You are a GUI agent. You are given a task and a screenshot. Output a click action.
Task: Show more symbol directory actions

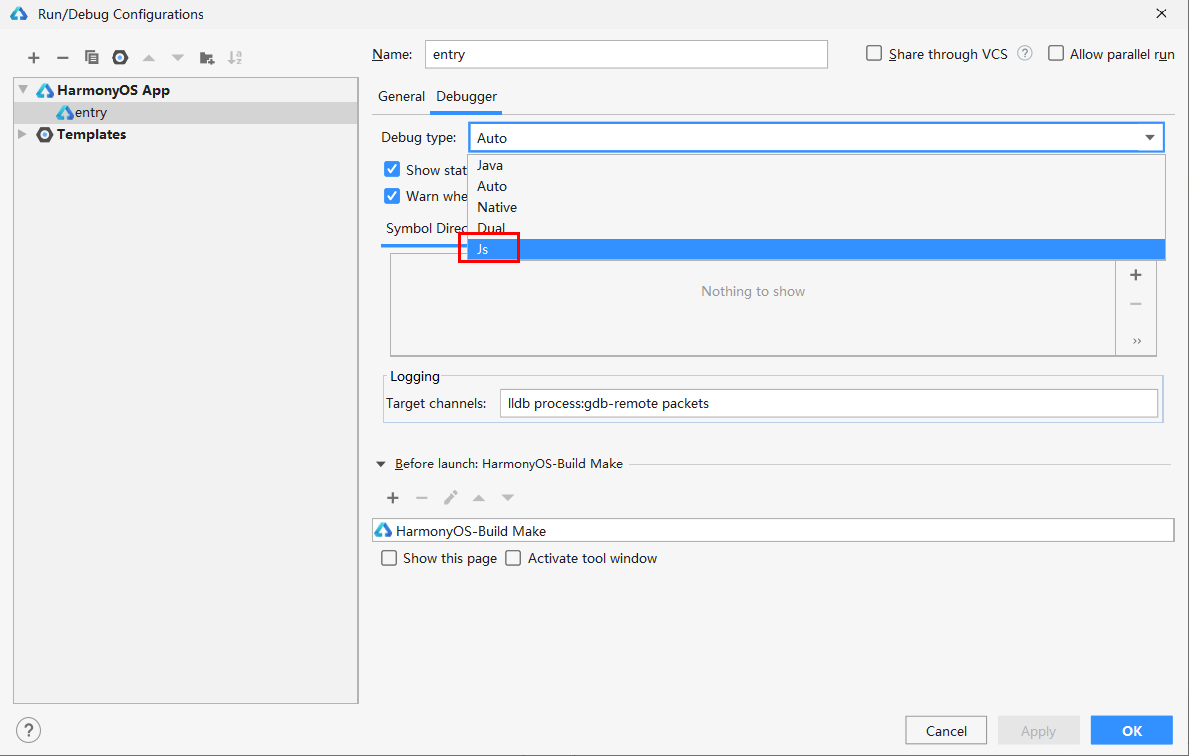[1137, 341]
